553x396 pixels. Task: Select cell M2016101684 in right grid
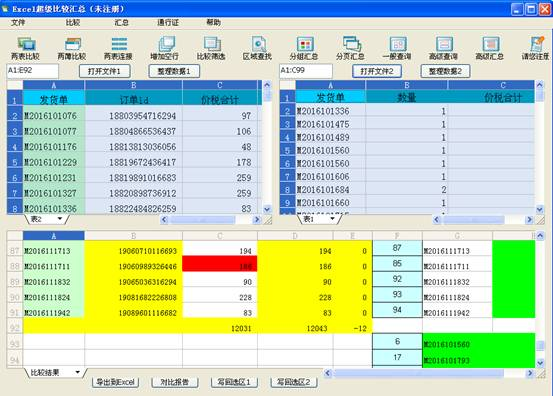tap(330, 189)
